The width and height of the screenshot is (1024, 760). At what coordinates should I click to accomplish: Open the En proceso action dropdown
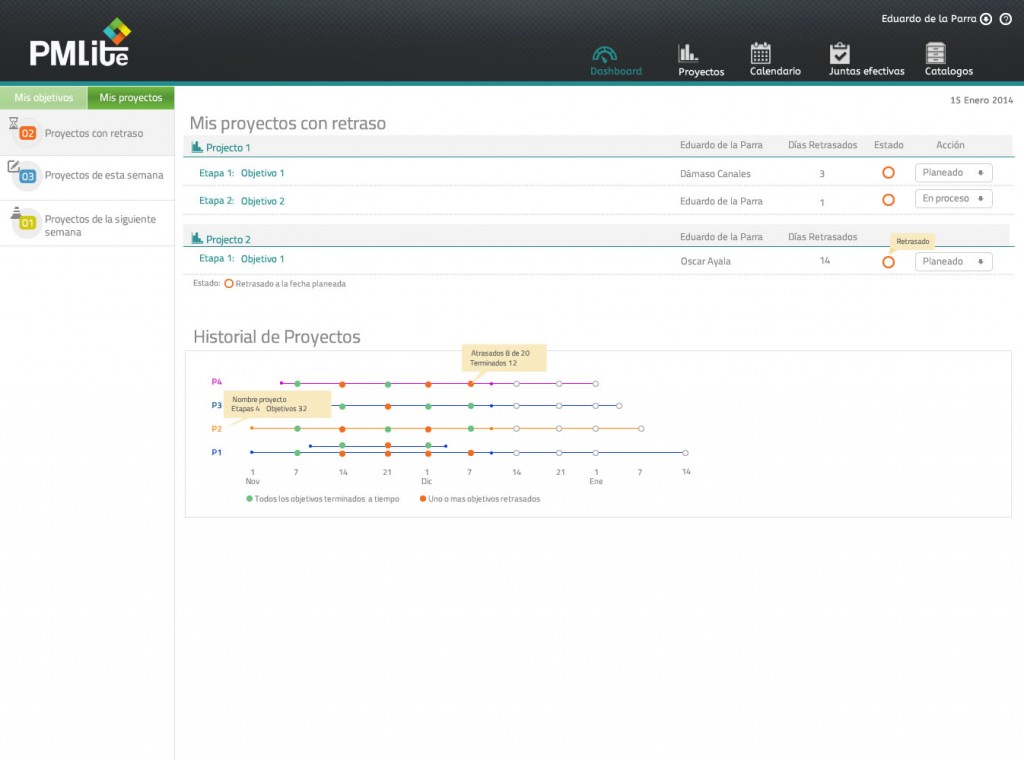click(x=953, y=198)
